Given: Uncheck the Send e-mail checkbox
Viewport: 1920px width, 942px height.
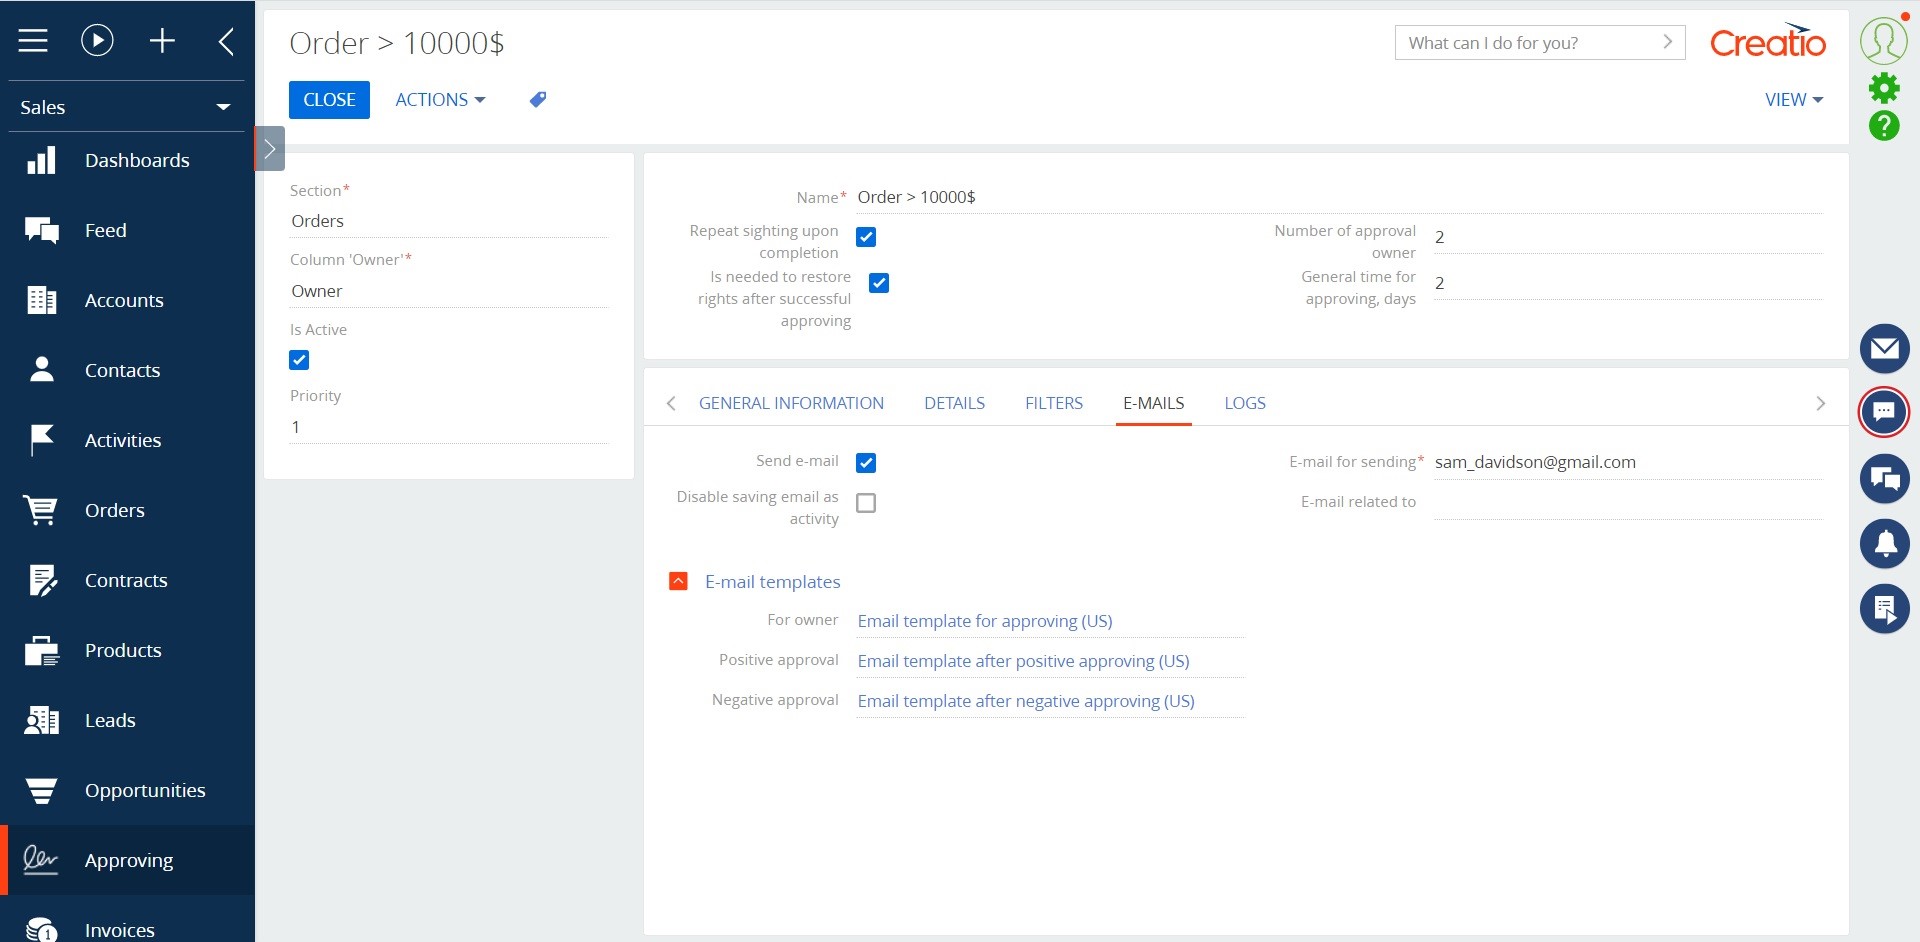Looking at the screenshot, I should (x=866, y=462).
